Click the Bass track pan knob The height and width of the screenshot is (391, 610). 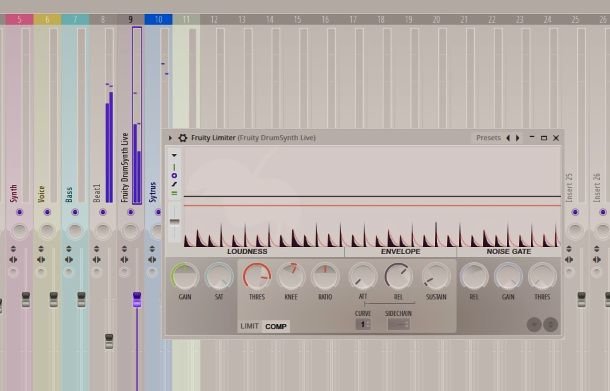[x=75, y=230]
